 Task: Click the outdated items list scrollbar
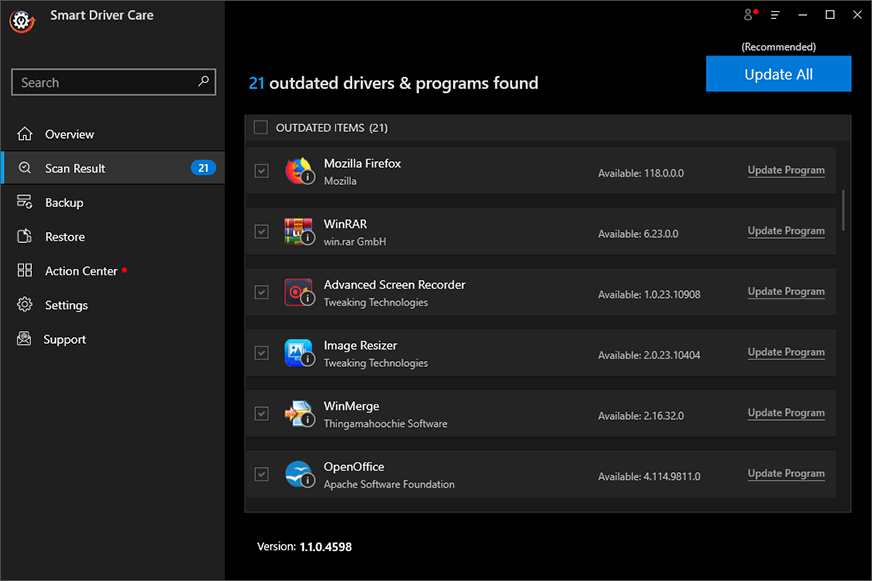(844, 210)
